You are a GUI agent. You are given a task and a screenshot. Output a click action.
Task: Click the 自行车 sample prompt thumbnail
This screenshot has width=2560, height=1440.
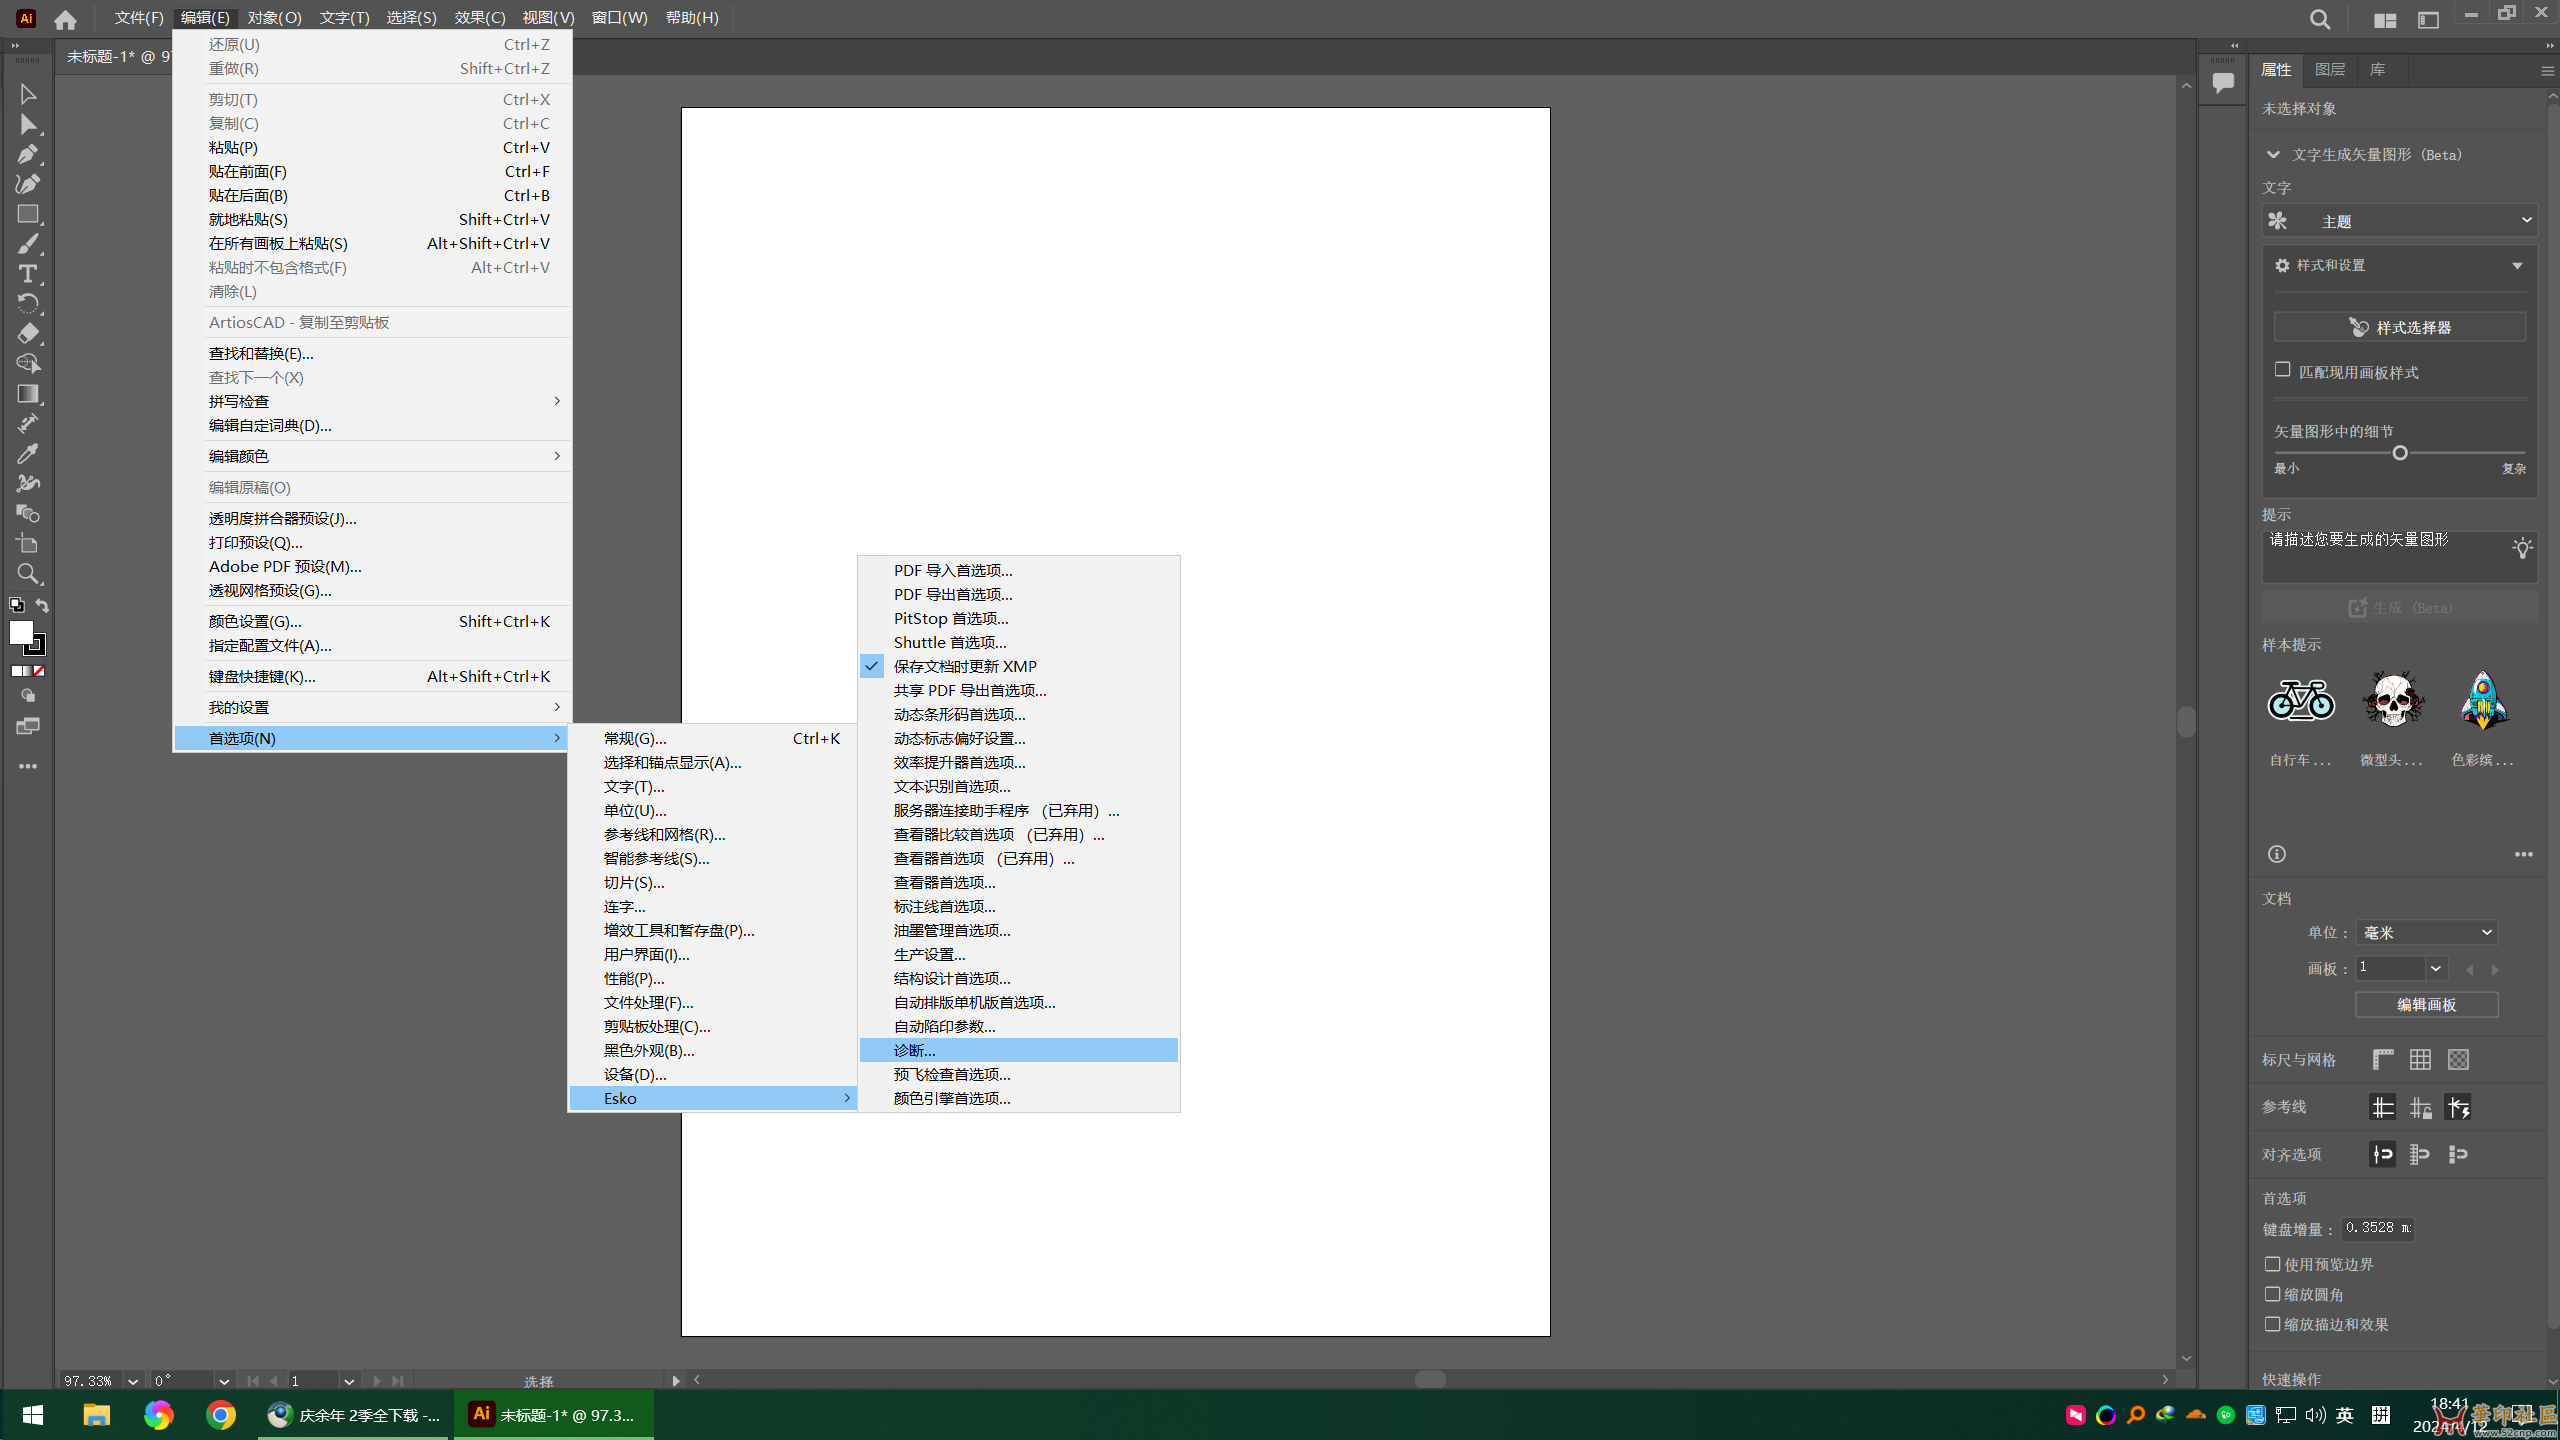2300,700
